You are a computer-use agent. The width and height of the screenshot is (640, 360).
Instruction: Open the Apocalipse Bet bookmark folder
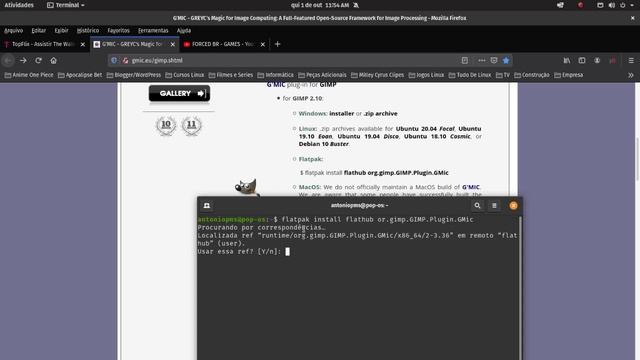pos(80,75)
